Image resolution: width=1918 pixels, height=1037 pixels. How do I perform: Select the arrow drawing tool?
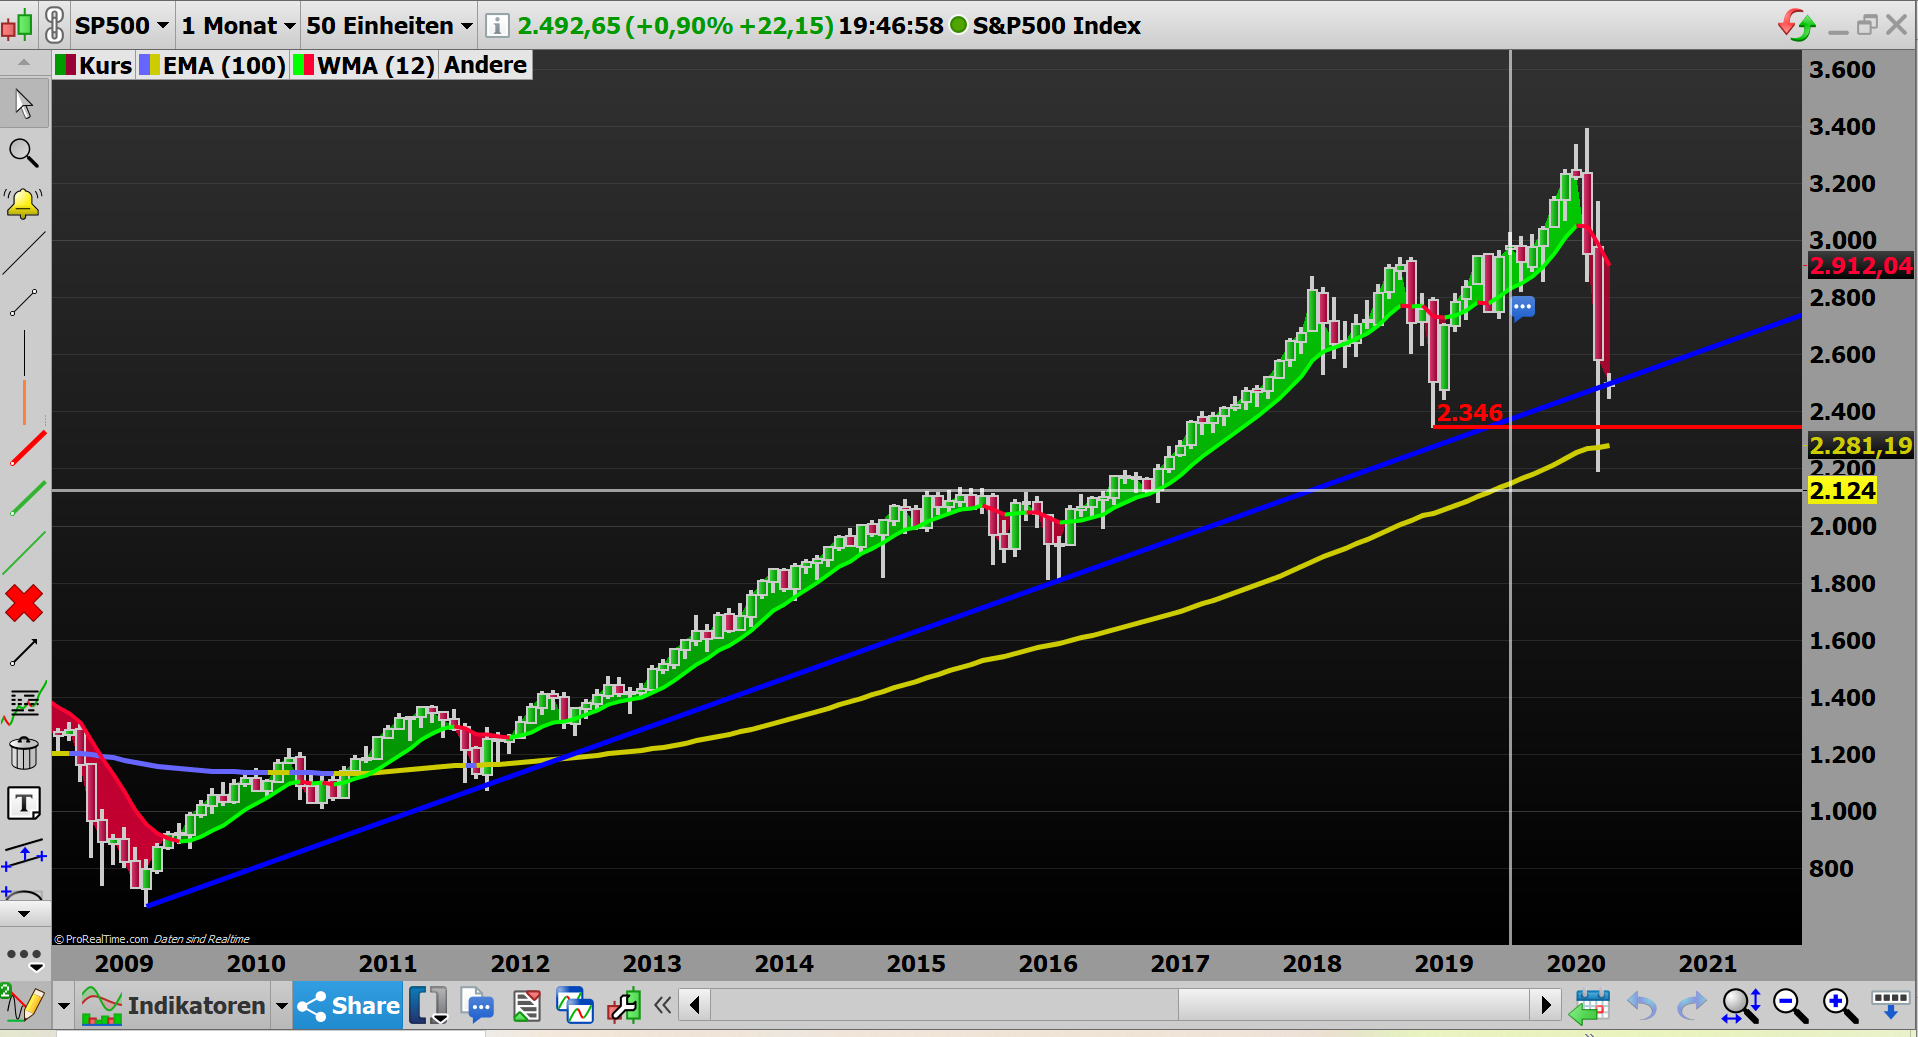click(x=24, y=653)
